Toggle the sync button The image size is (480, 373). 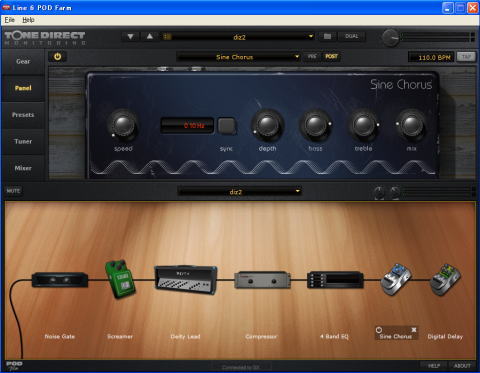tap(227, 126)
